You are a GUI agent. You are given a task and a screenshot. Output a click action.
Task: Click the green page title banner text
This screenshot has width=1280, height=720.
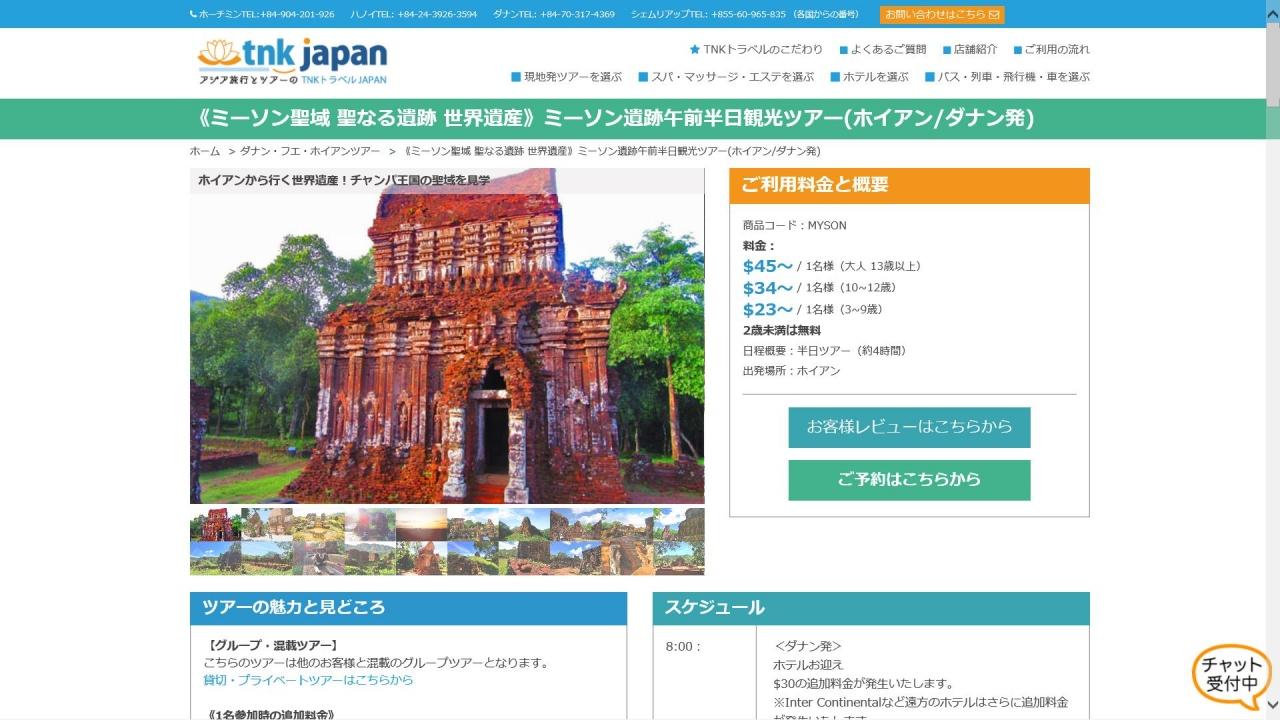pos(616,119)
